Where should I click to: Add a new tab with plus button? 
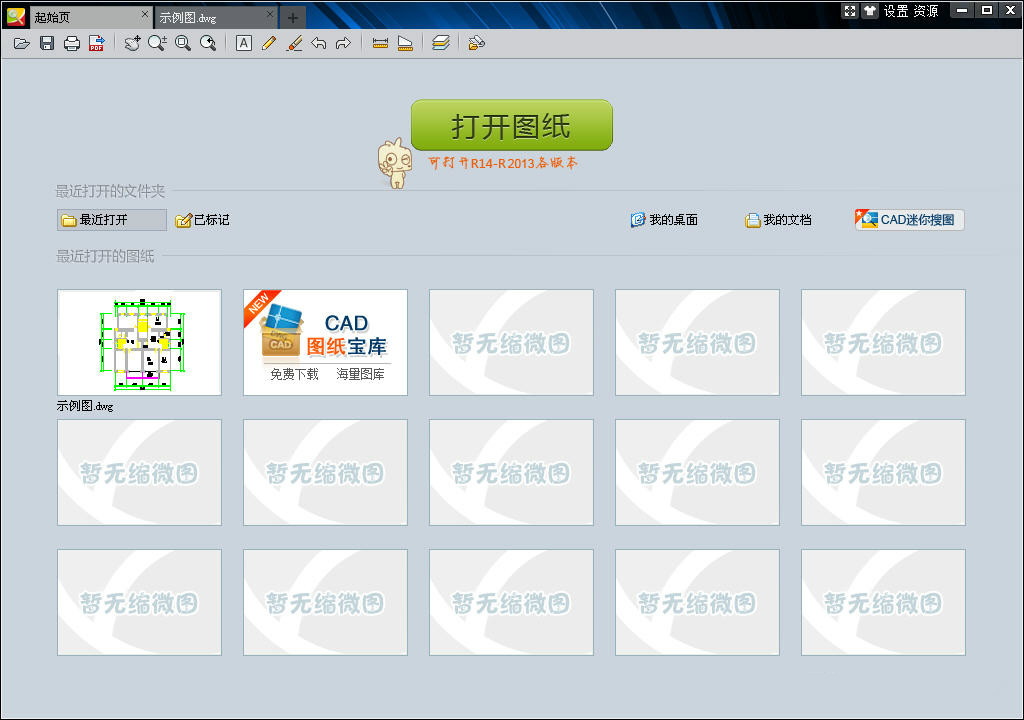coord(292,17)
